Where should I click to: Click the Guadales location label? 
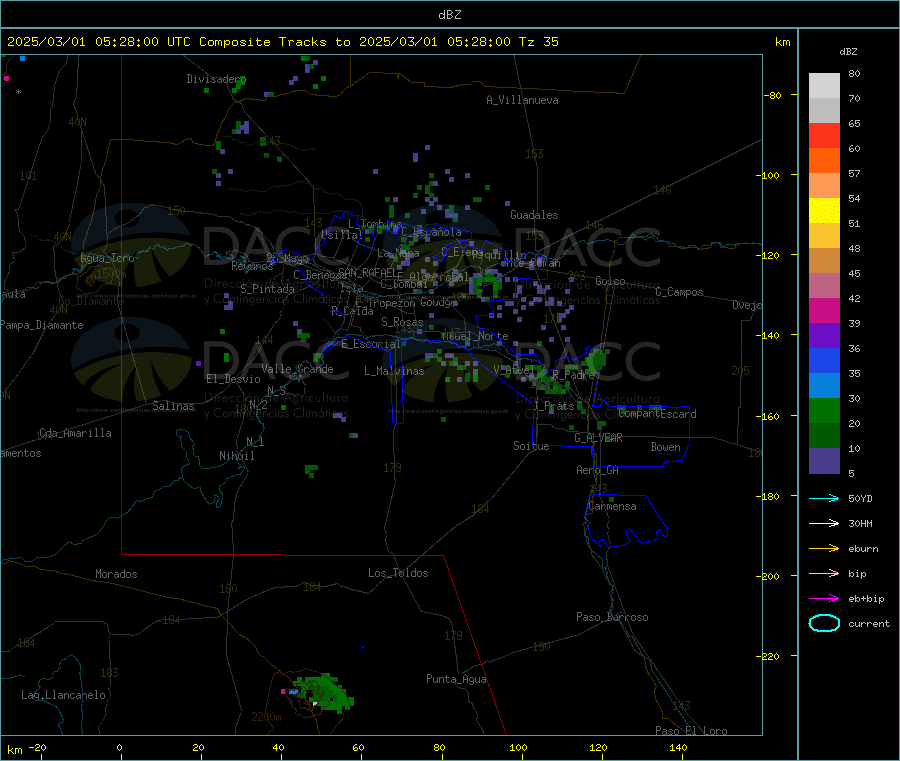pos(534,215)
